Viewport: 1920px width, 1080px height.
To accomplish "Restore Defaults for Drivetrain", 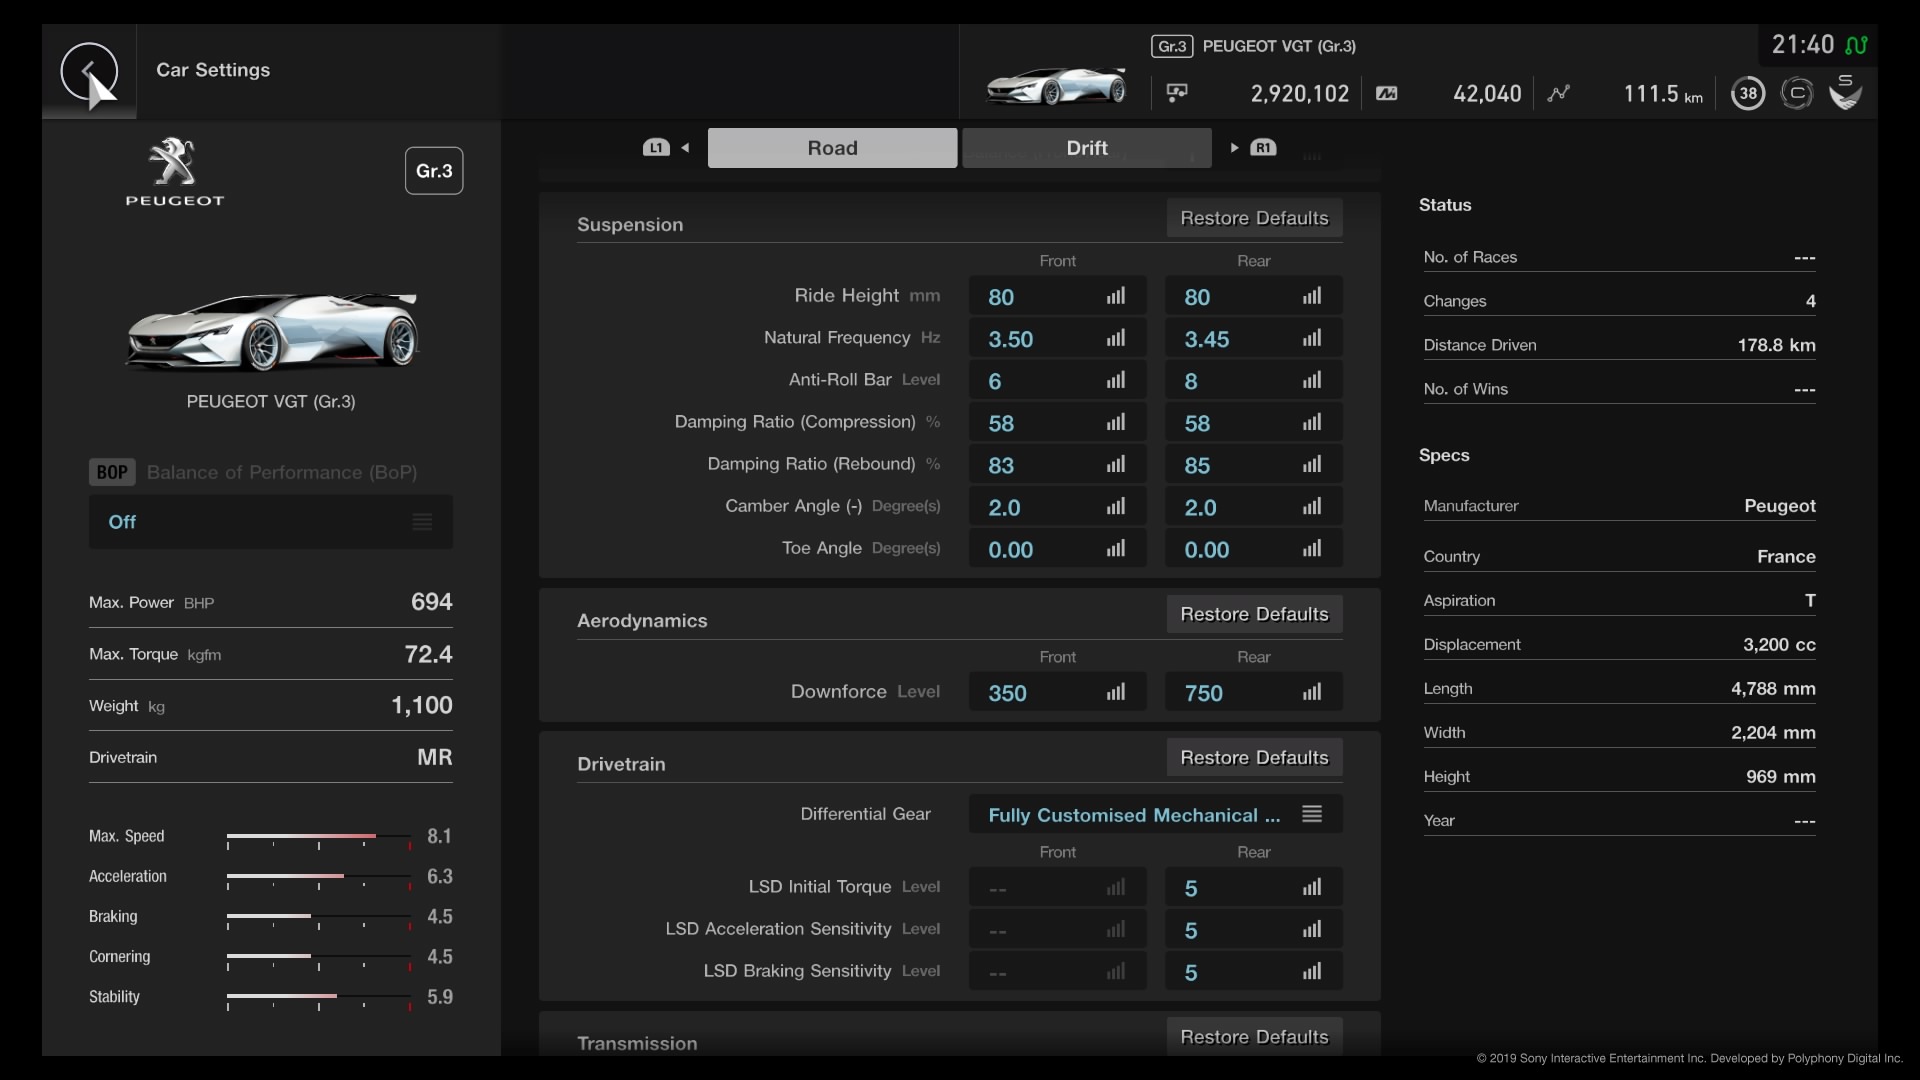I will coord(1254,757).
